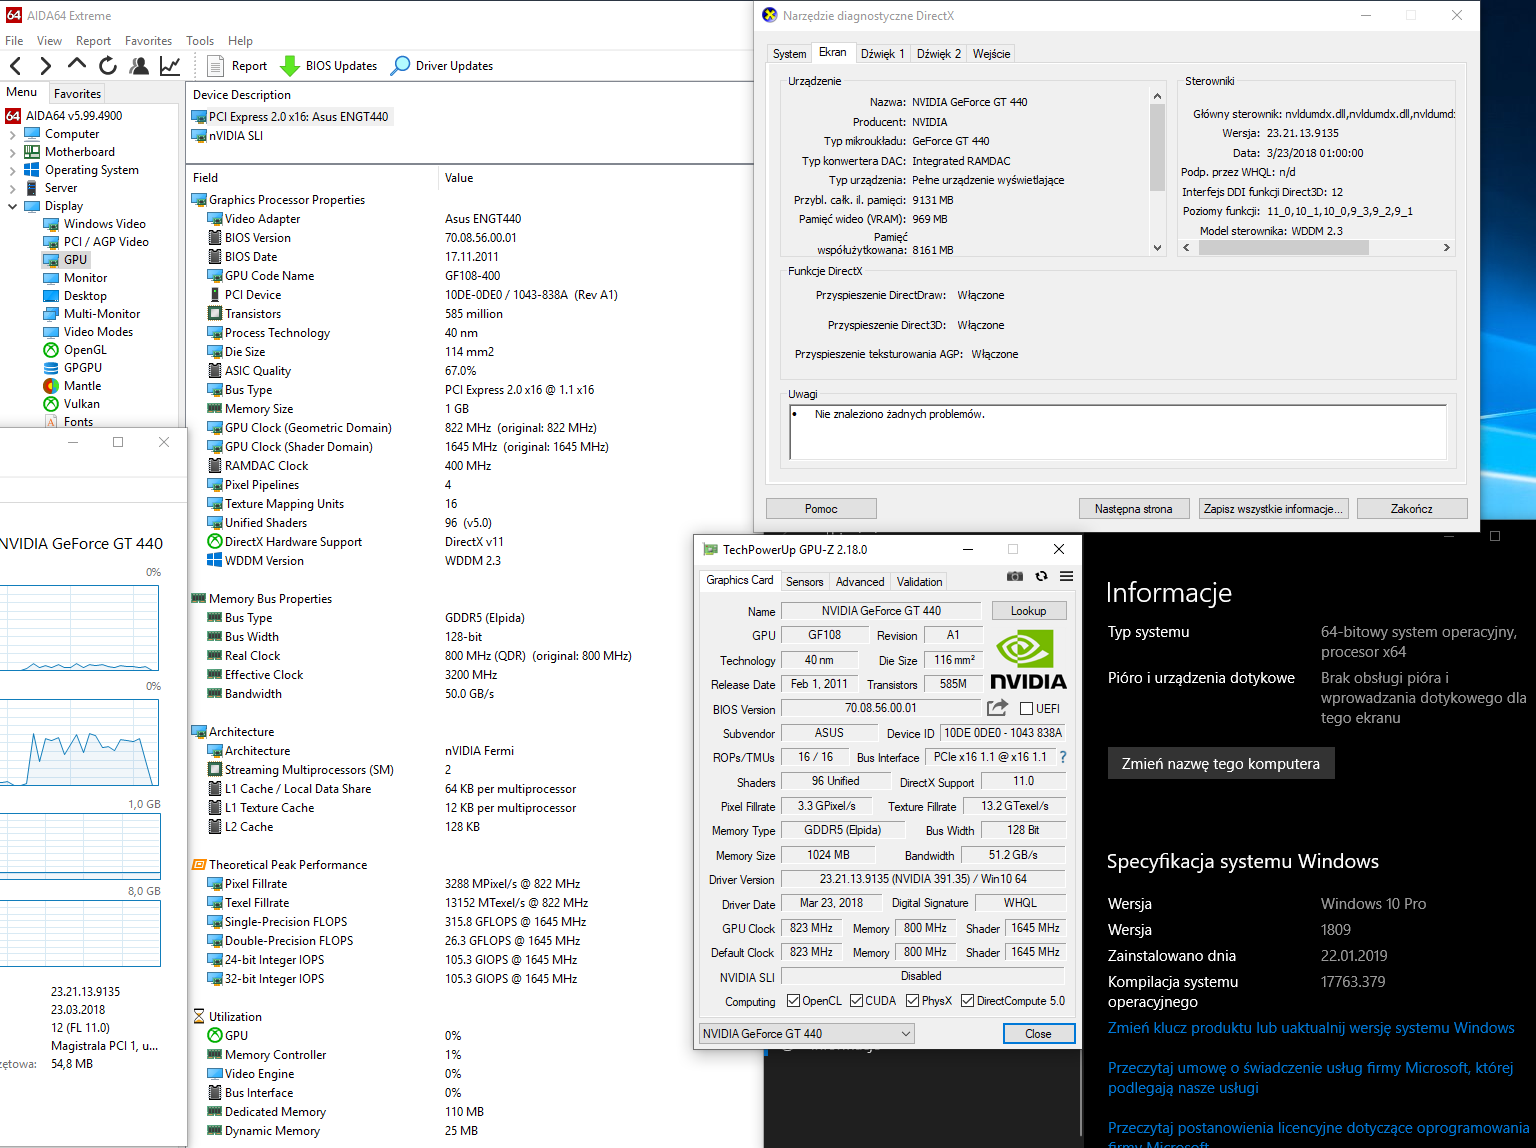
Task: Click the Bus Interface question mark in GPU-Z
Action: click(1063, 757)
